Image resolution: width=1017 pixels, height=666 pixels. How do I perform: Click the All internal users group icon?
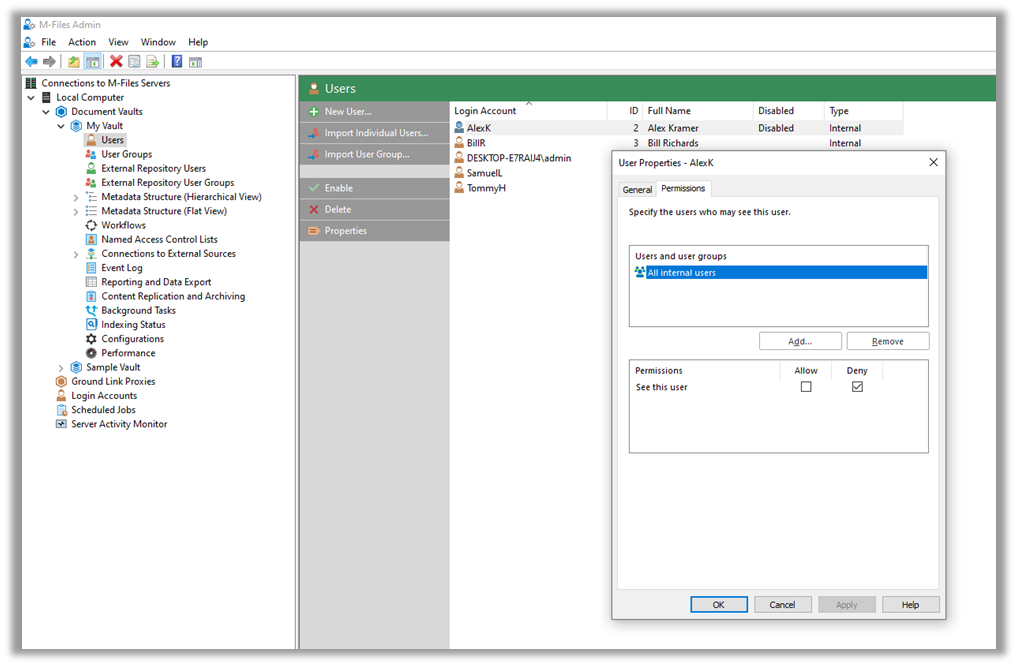point(640,272)
